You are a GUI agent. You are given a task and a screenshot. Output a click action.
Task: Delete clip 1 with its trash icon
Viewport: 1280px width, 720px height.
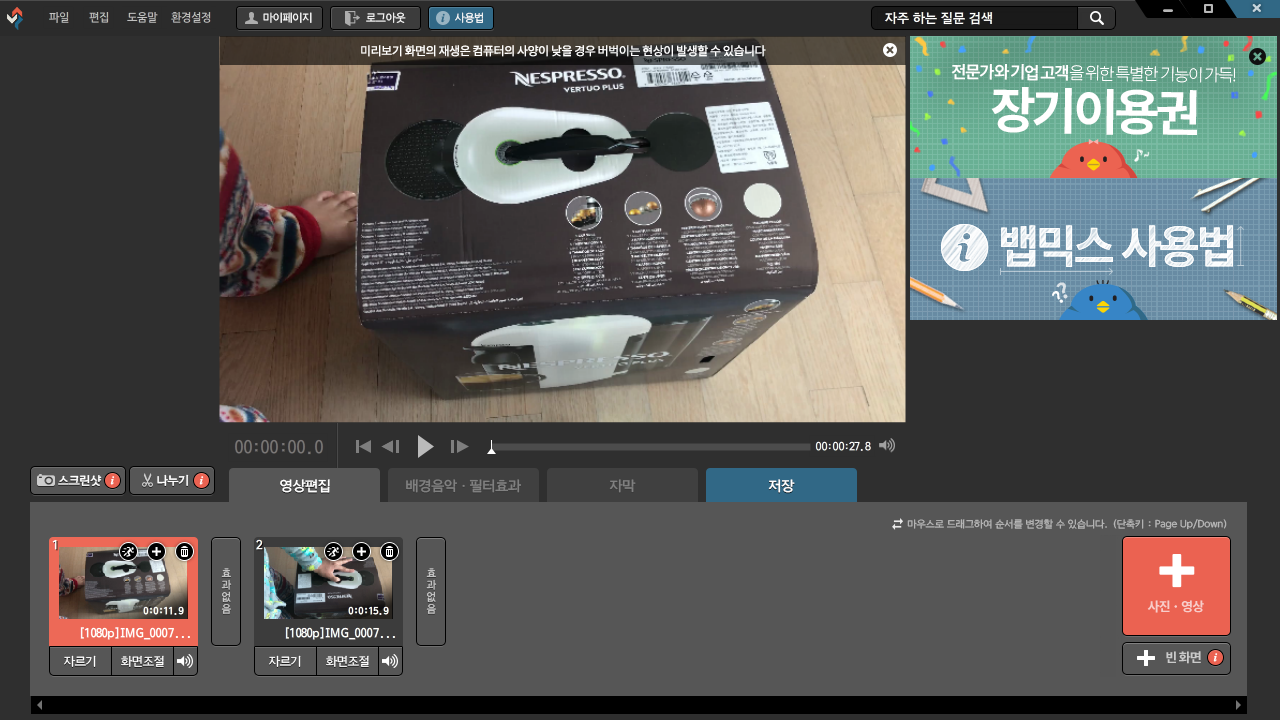tap(184, 551)
